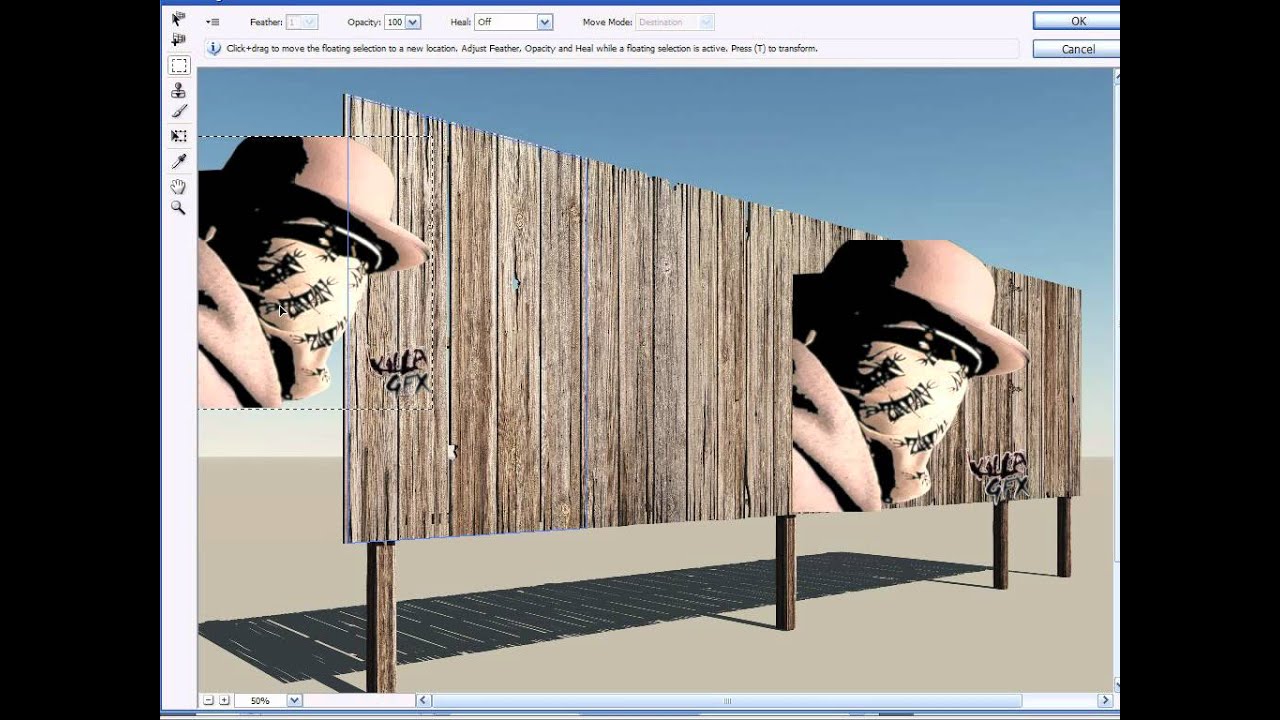This screenshot has width=1280, height=720.
Task: Select the Brush tool
Action: click(179, 112)
